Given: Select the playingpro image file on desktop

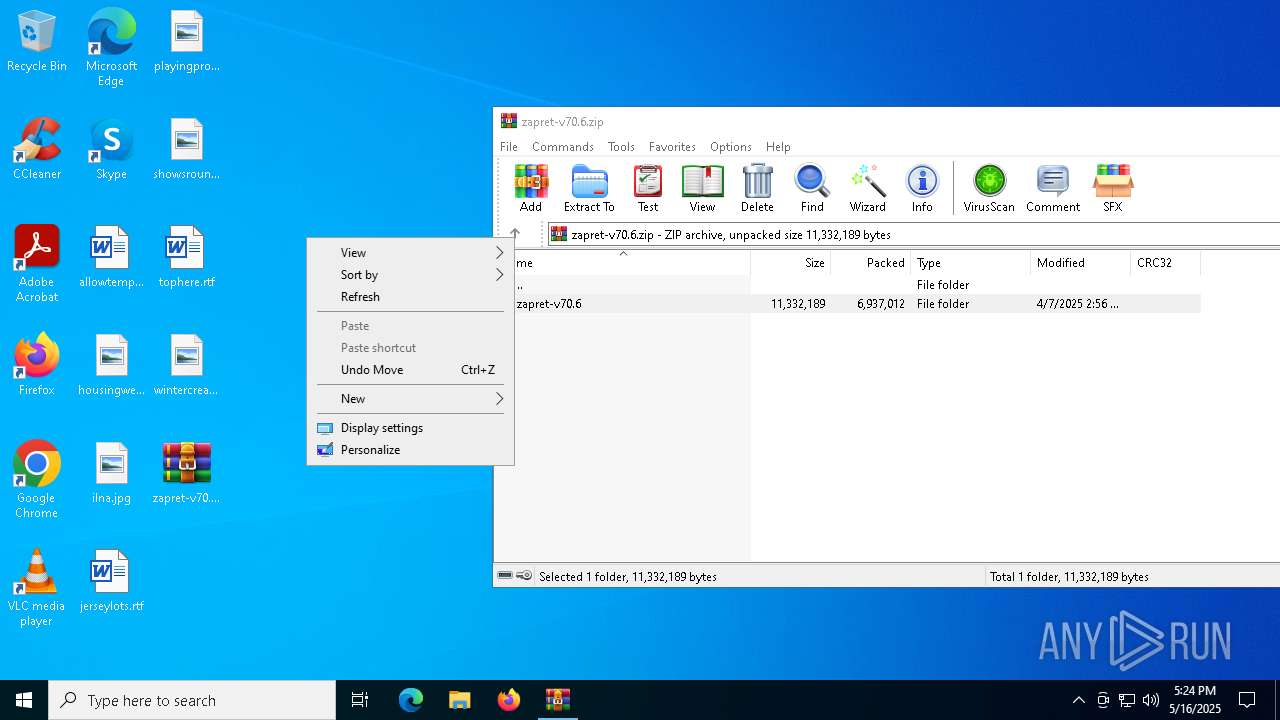Looking at the screenshot, I should [186, 42].
